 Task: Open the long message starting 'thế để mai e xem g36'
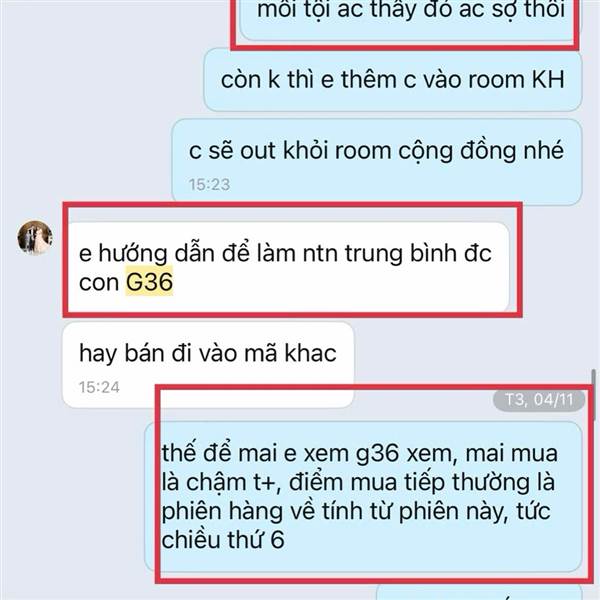click(x=364, y=497)
